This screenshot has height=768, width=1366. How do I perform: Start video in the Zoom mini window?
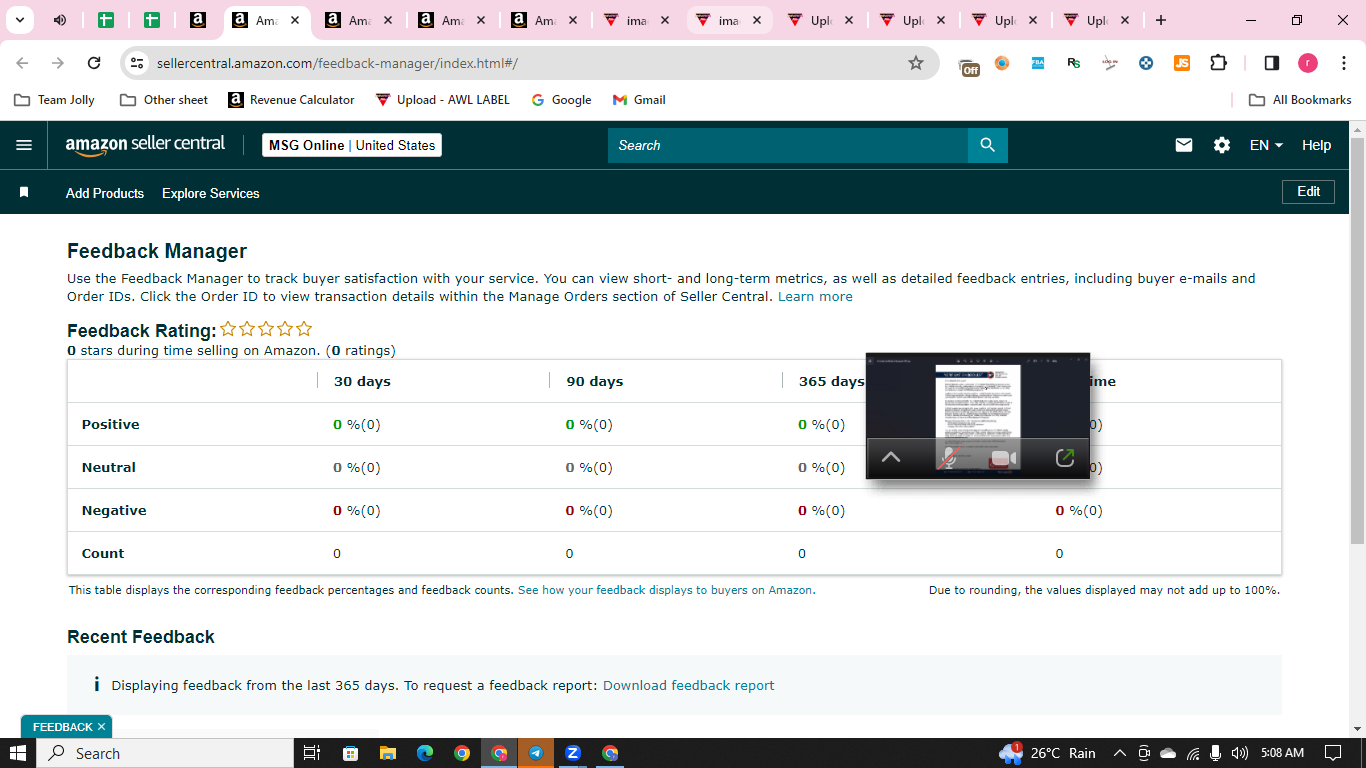click(x=1003, y=458)
